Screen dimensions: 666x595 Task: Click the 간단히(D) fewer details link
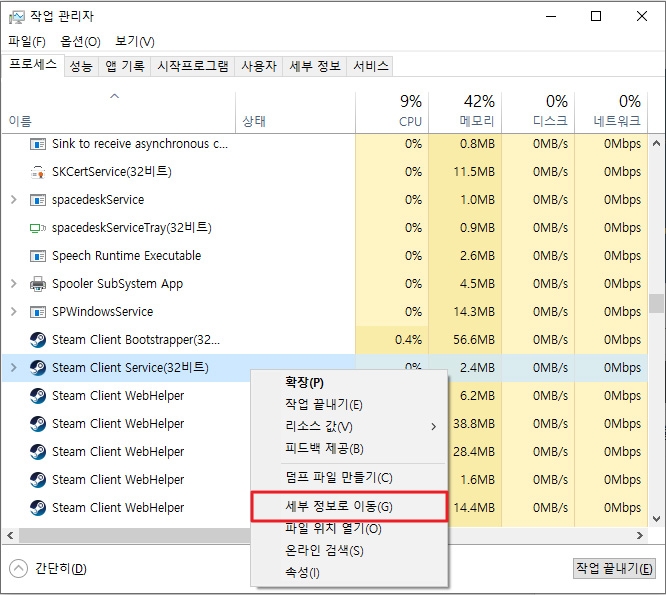(x=61, y=569)
